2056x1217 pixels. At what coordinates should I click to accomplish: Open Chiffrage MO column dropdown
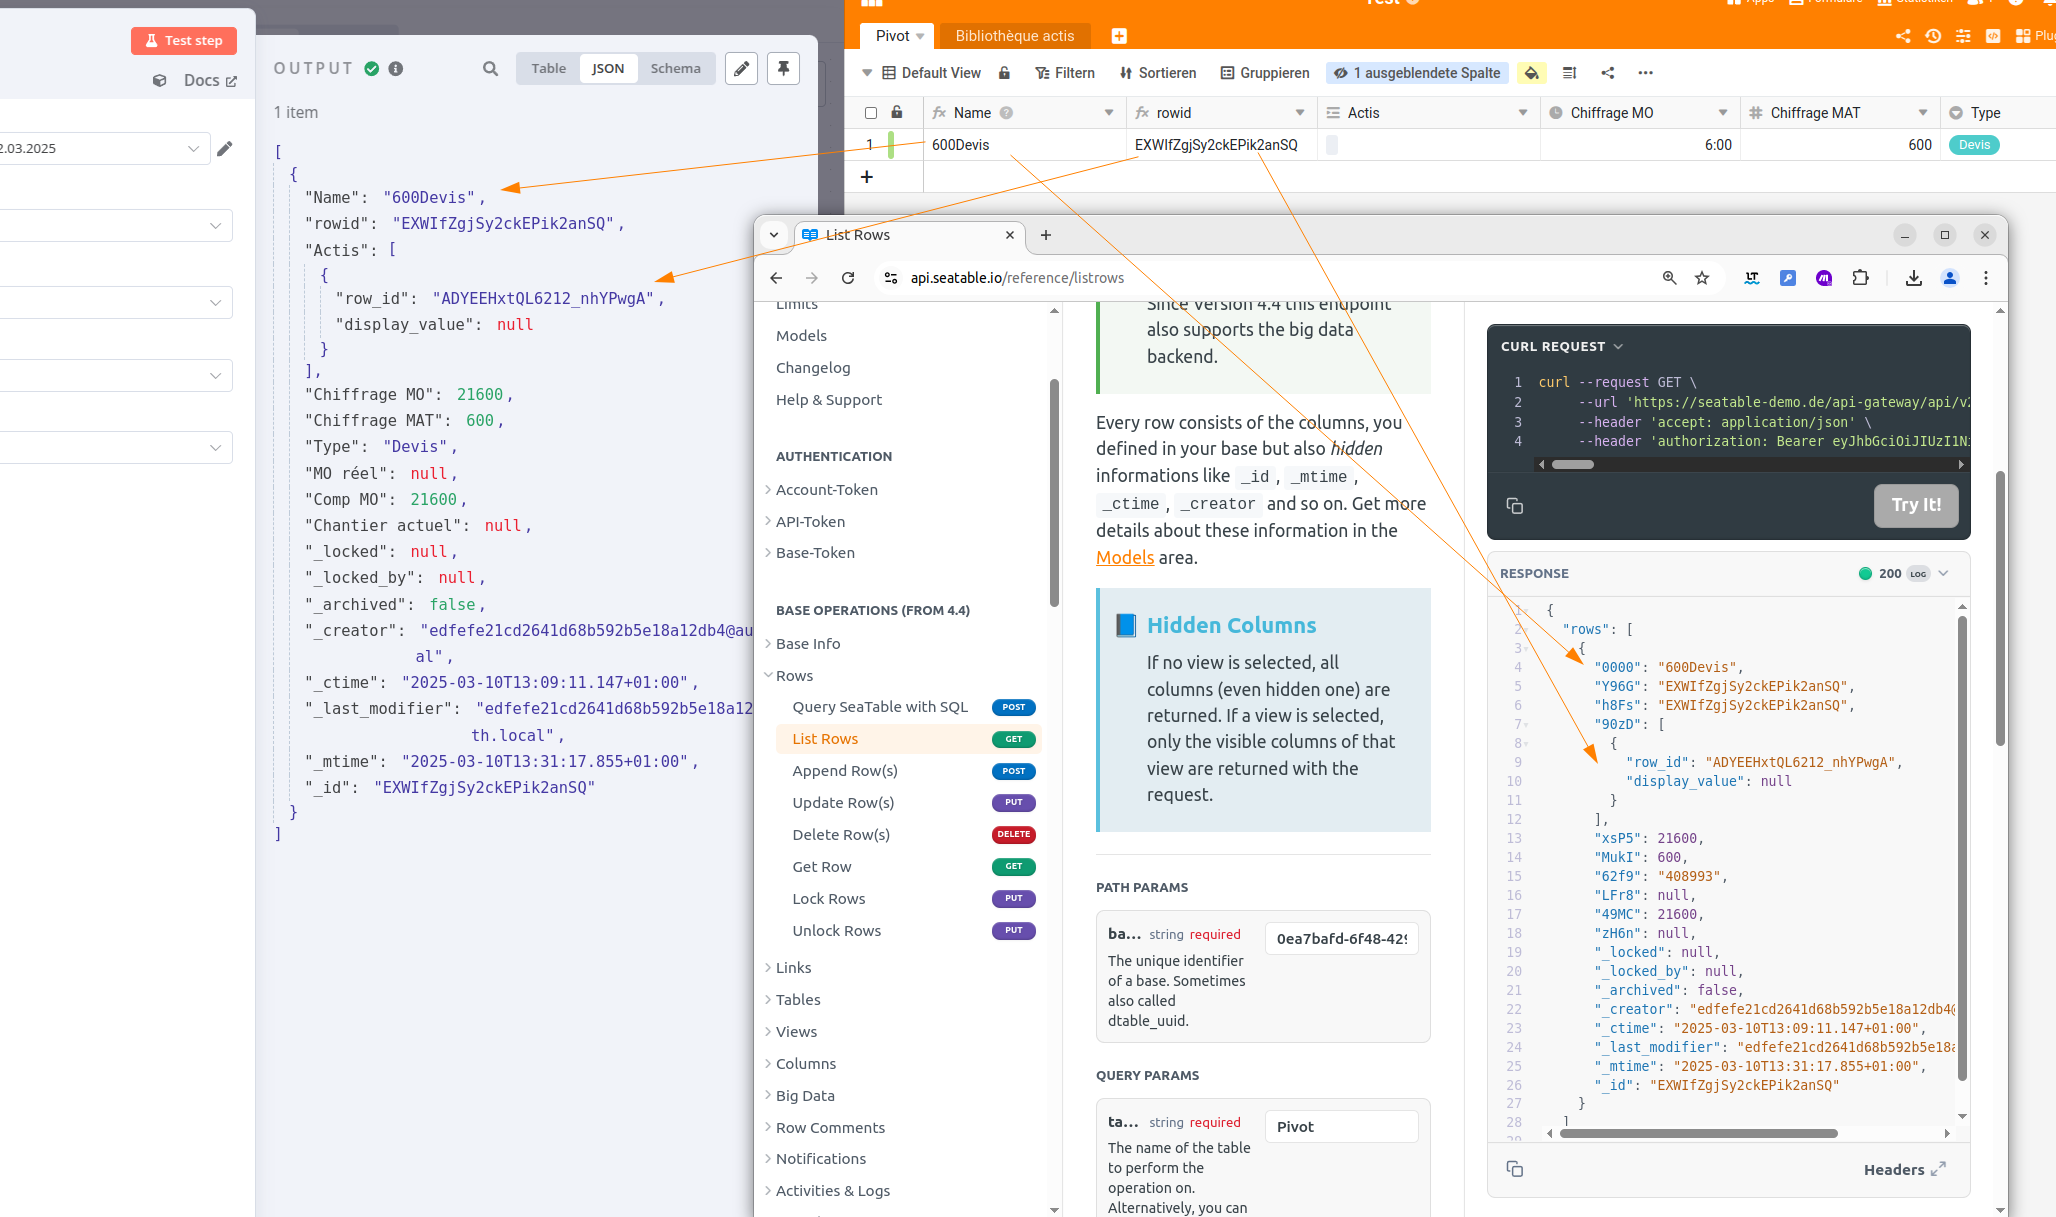click(1723, 113)
